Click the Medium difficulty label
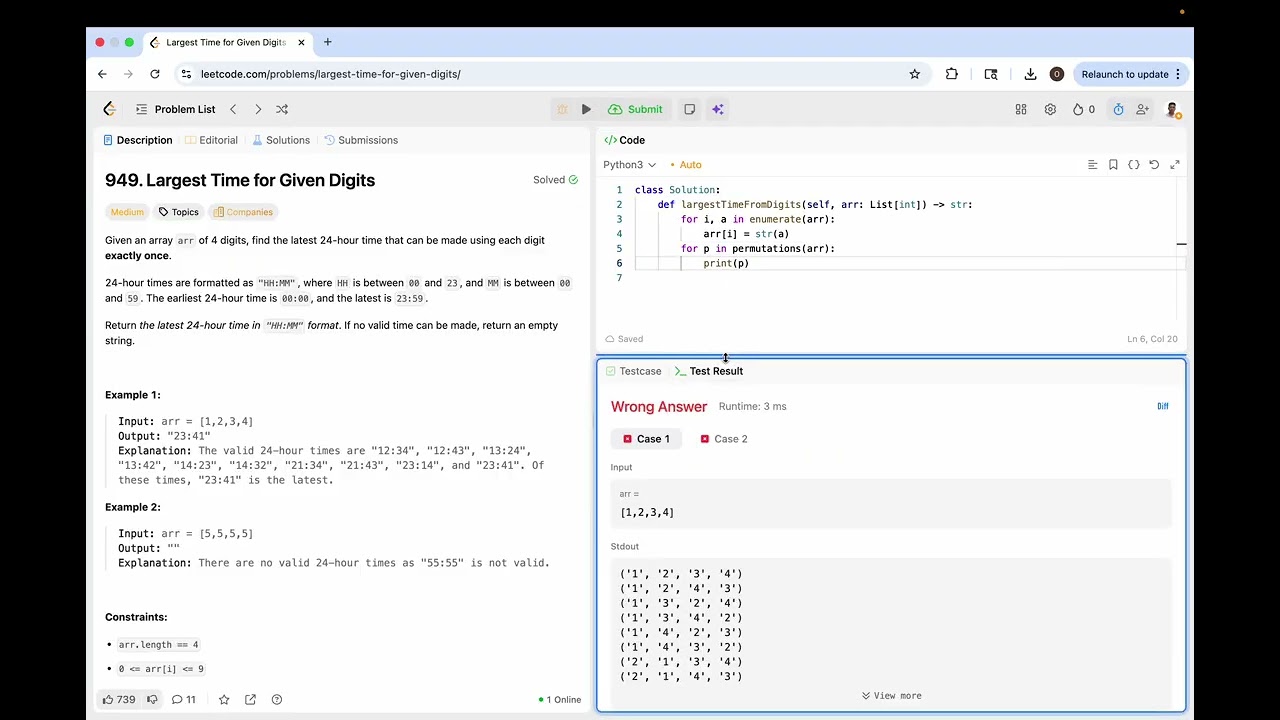 click(127, 212)
